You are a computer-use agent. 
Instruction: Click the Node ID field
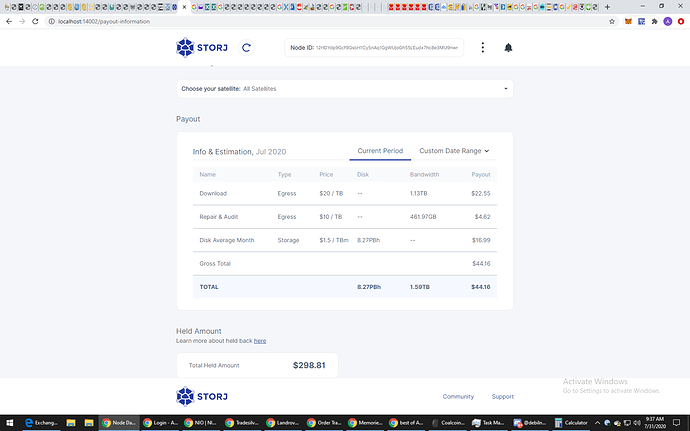(x=375, y=47)
